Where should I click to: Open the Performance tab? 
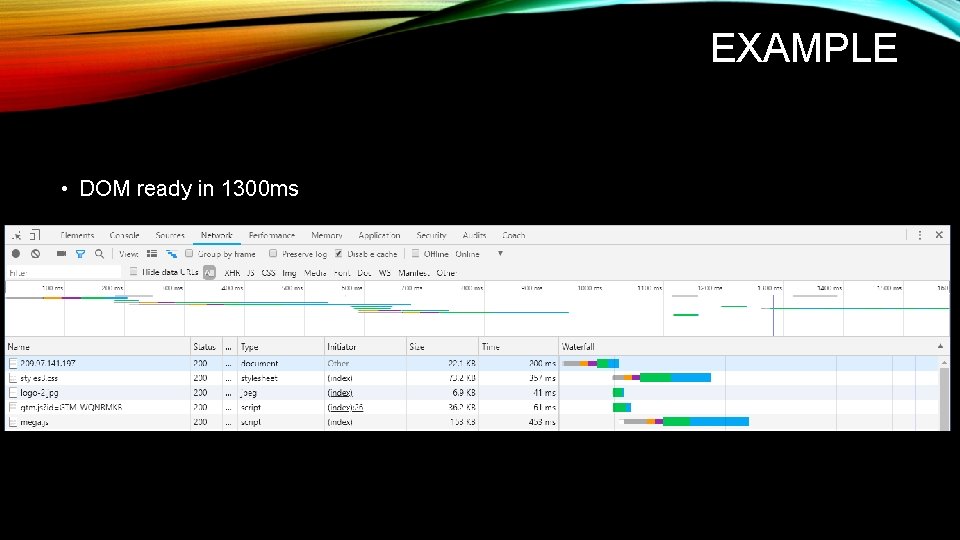(x=272, y=235)
